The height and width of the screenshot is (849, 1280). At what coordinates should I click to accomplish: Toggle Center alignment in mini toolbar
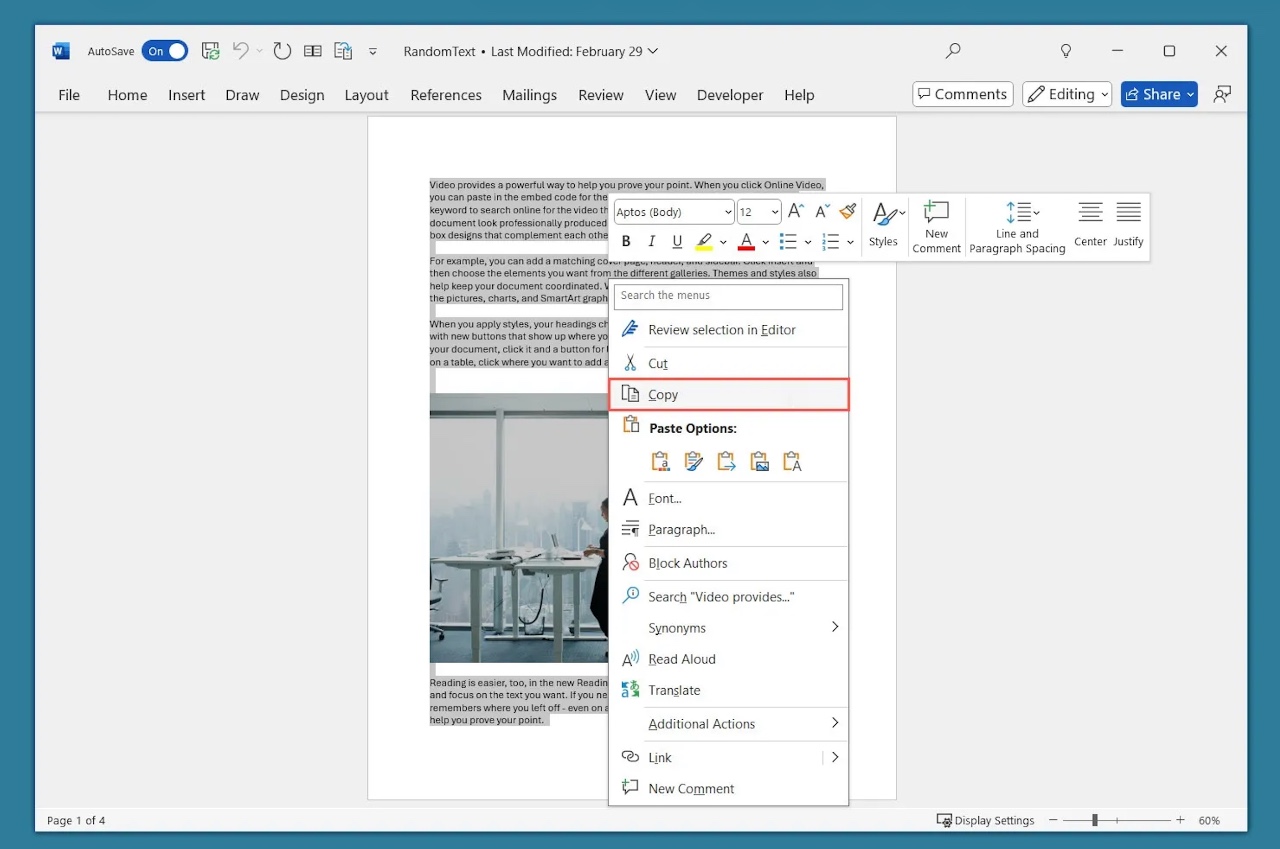[x=1090, y=224]
